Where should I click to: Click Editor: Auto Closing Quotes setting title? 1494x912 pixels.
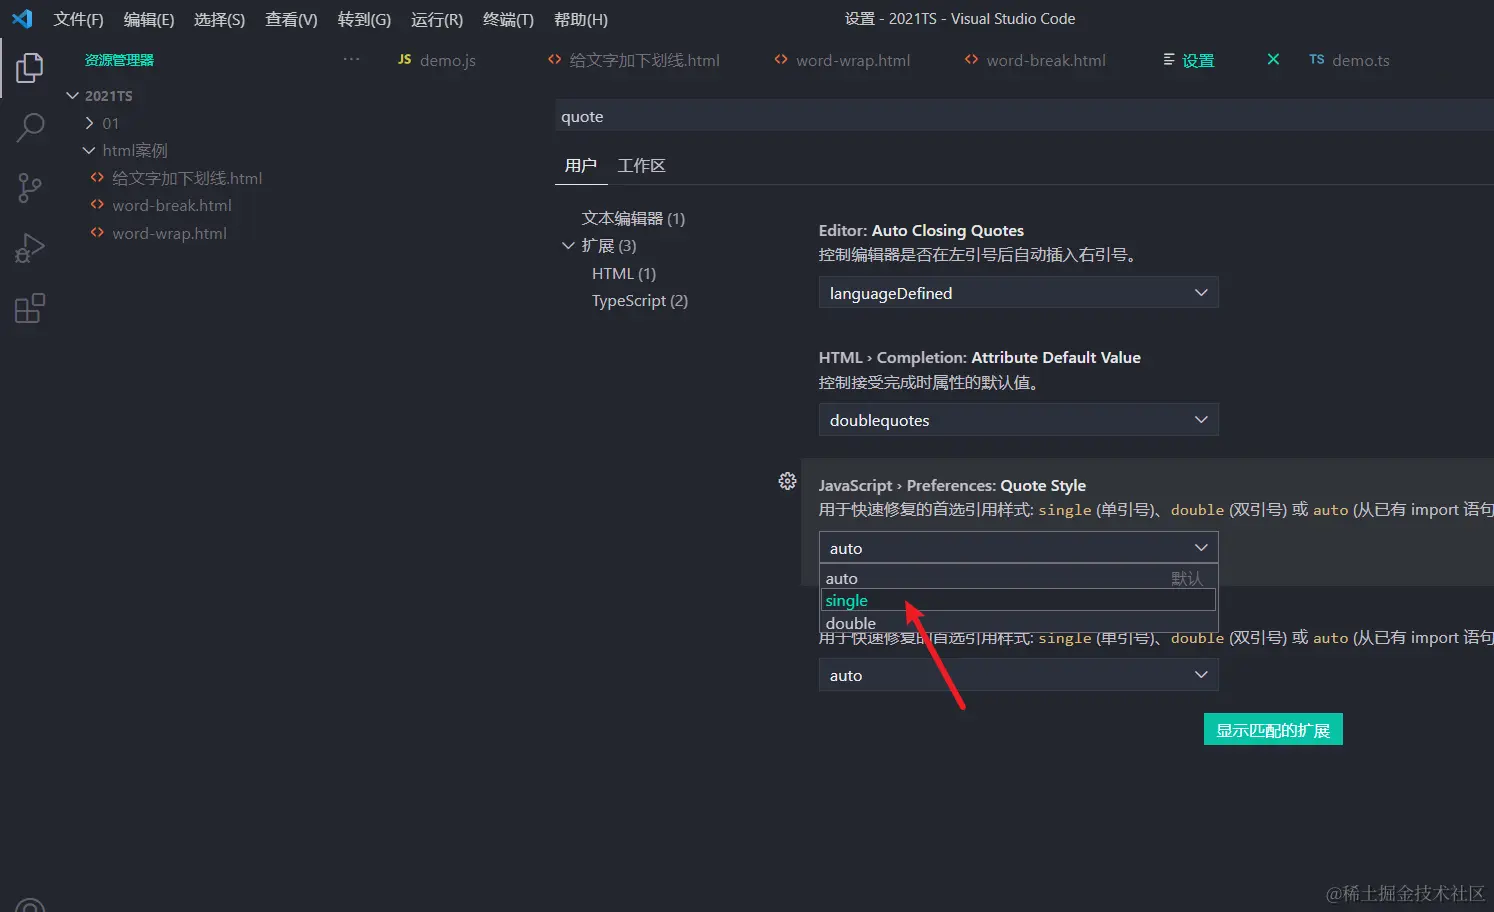(921, 230)
